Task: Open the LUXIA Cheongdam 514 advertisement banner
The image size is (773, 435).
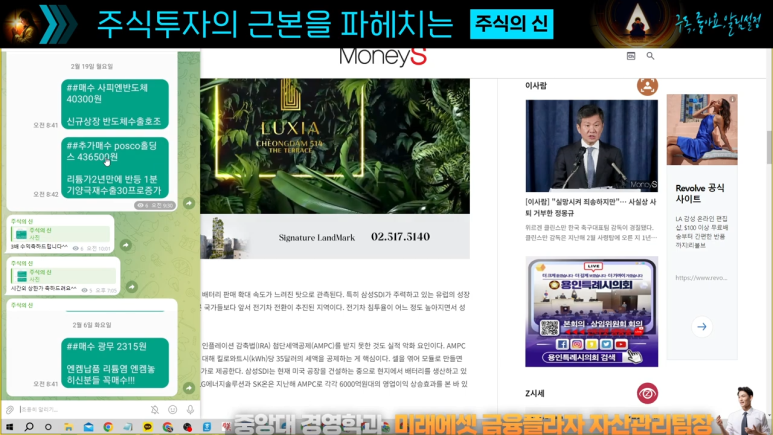Action: [x=335, y=146]
